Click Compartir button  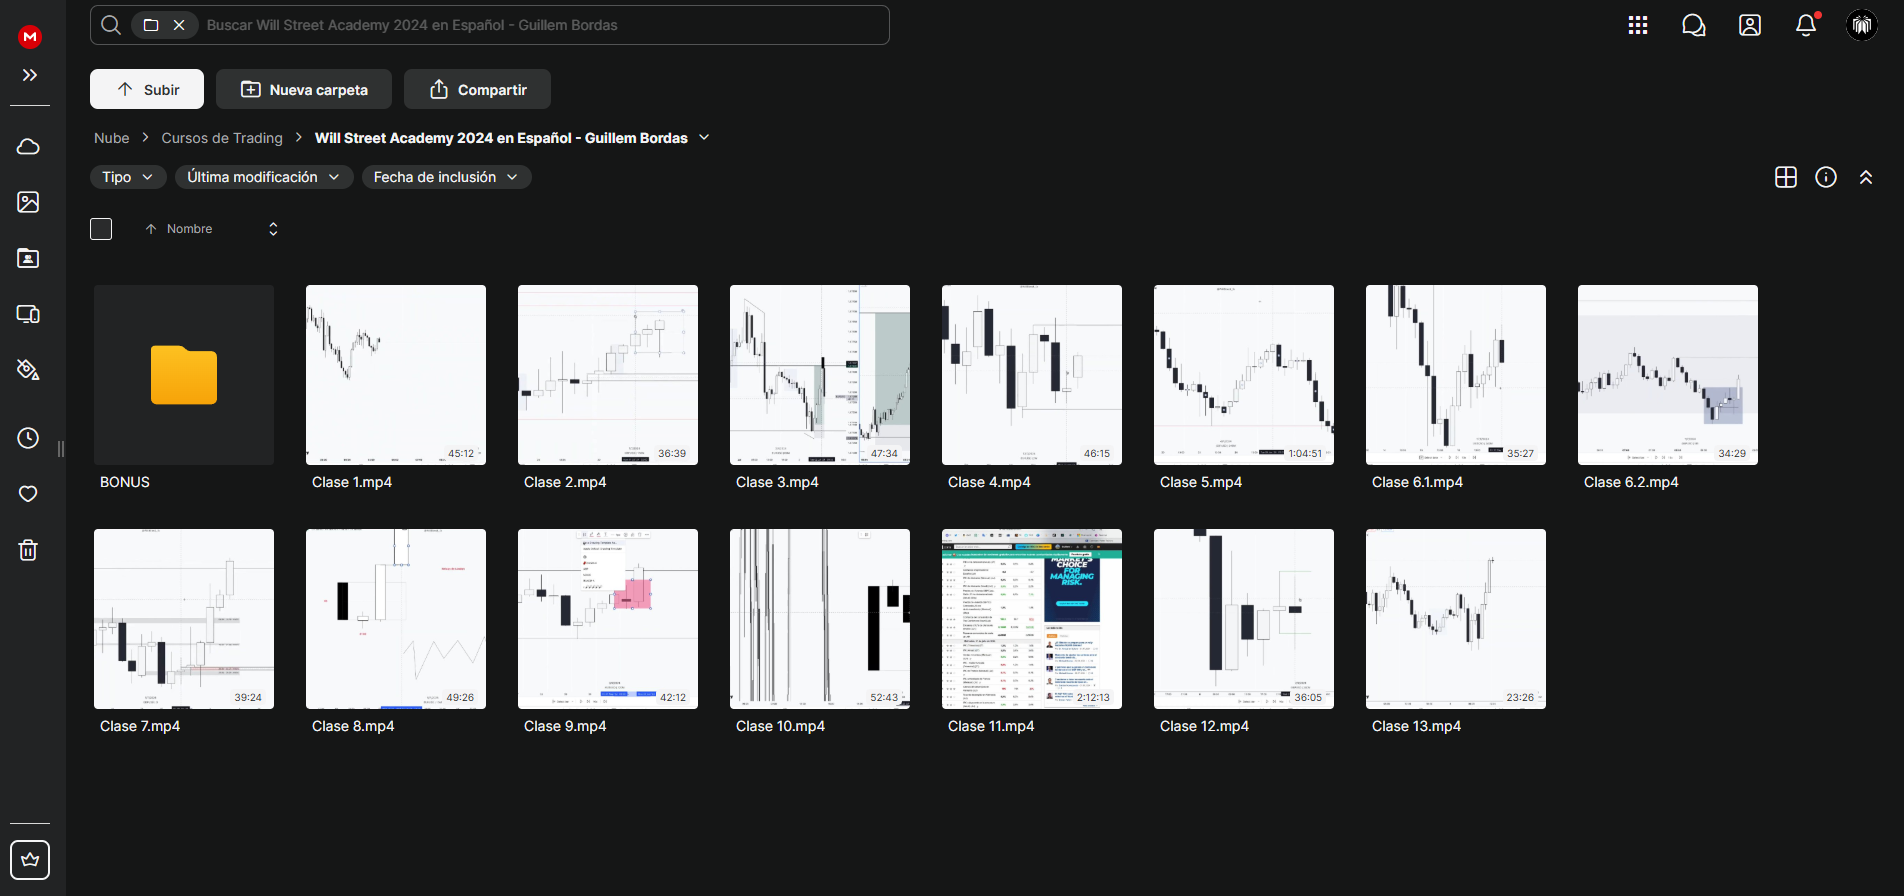(x=477, y=89)
